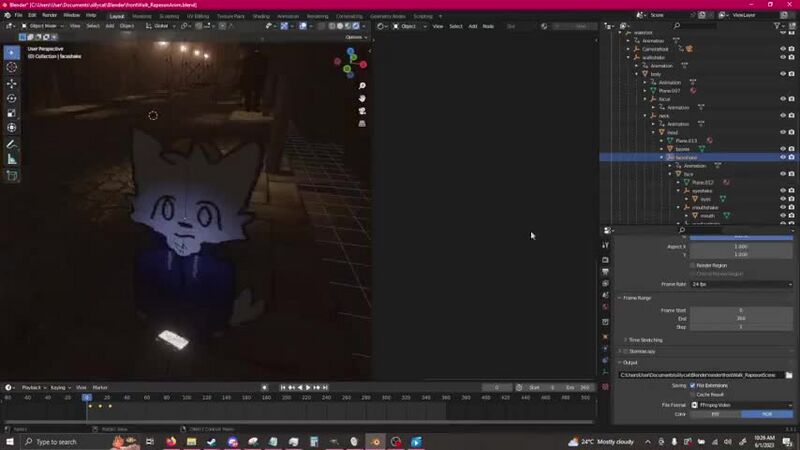800x450 pixels.
Task: Select the Scale tool
Action: click(x=12, y=113)
